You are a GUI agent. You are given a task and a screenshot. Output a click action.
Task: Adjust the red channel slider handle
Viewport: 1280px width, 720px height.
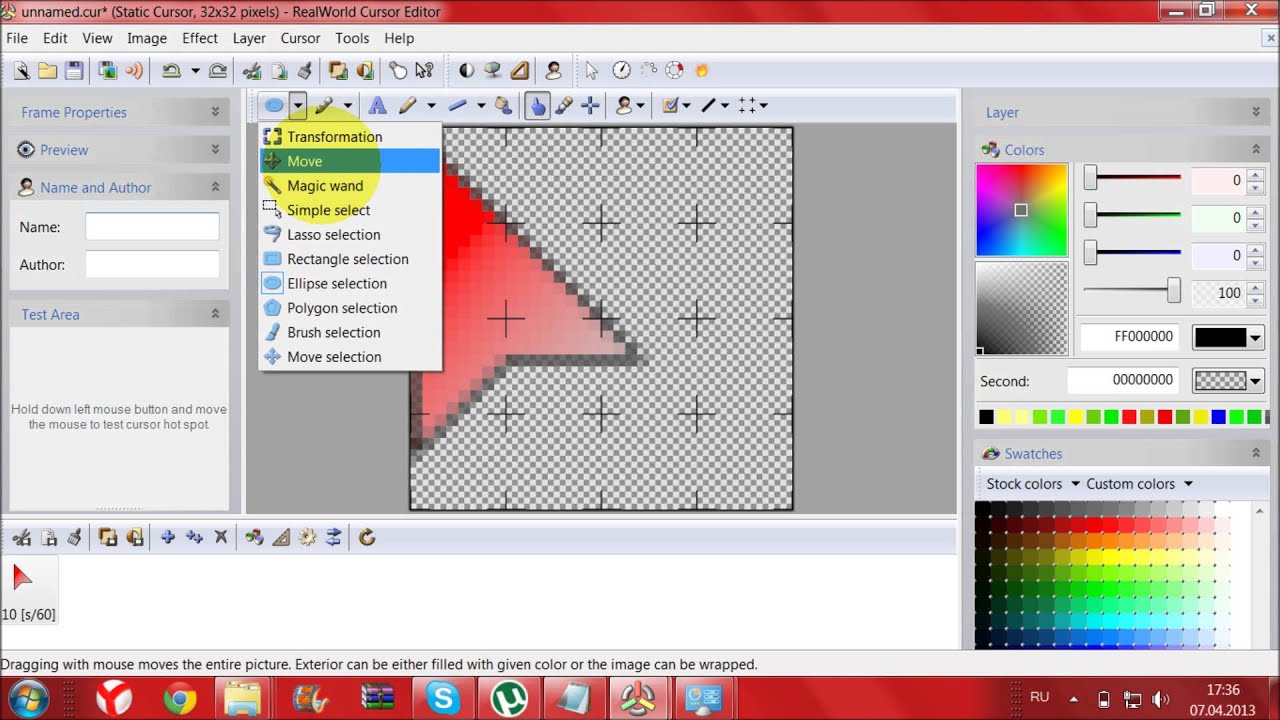[1091, 179]
